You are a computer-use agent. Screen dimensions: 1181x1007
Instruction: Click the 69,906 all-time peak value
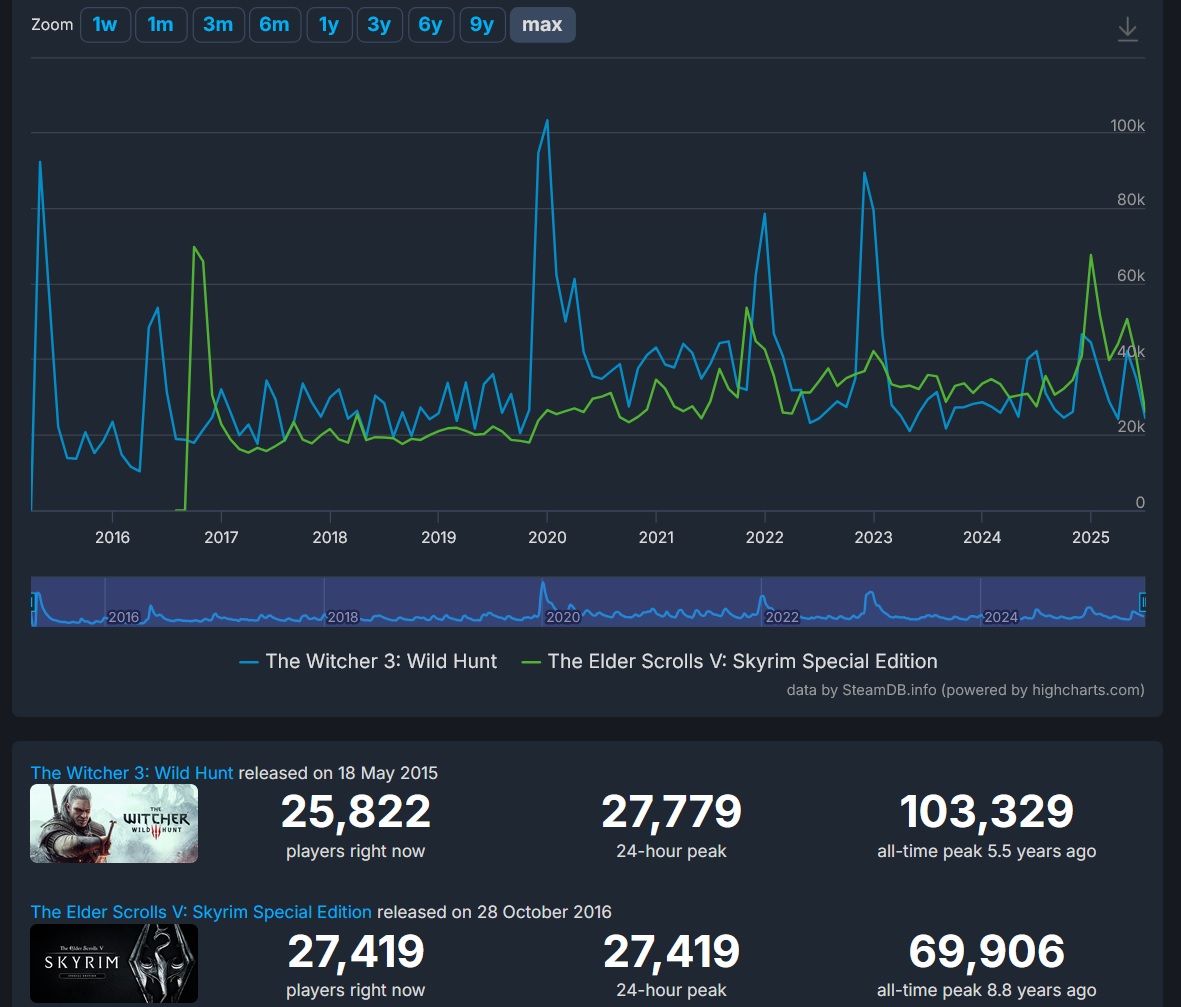[987, 951]
